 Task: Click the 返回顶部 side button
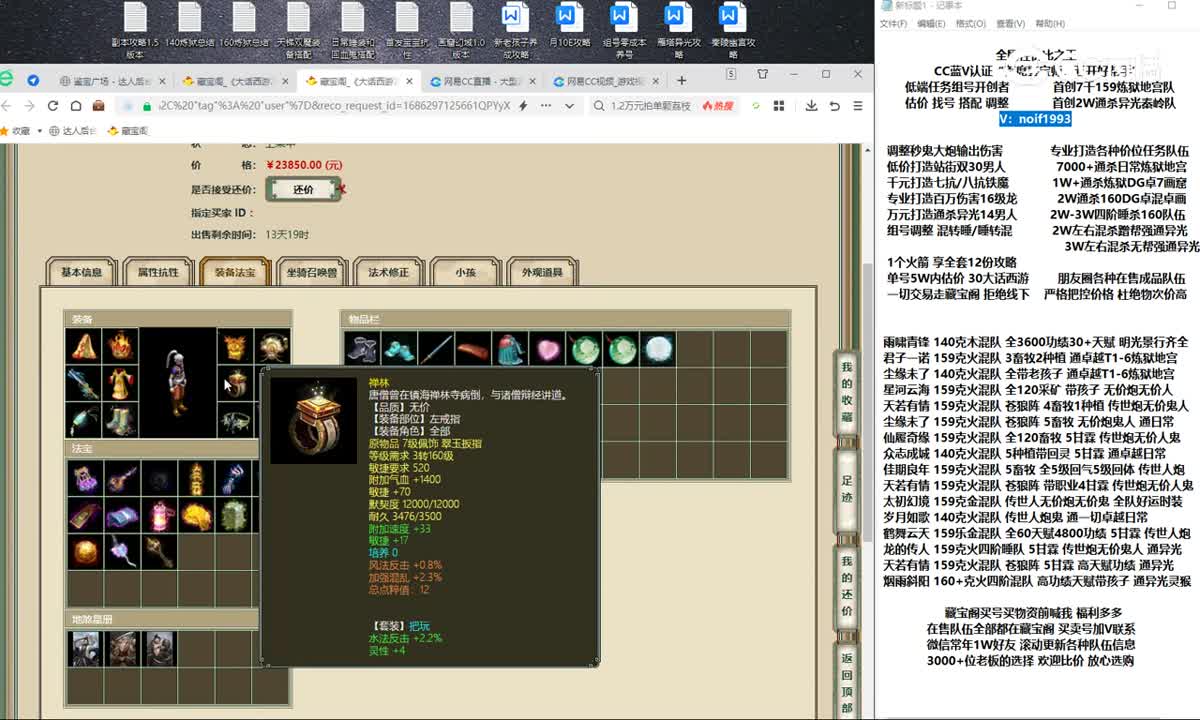click(x=847, y=683)
